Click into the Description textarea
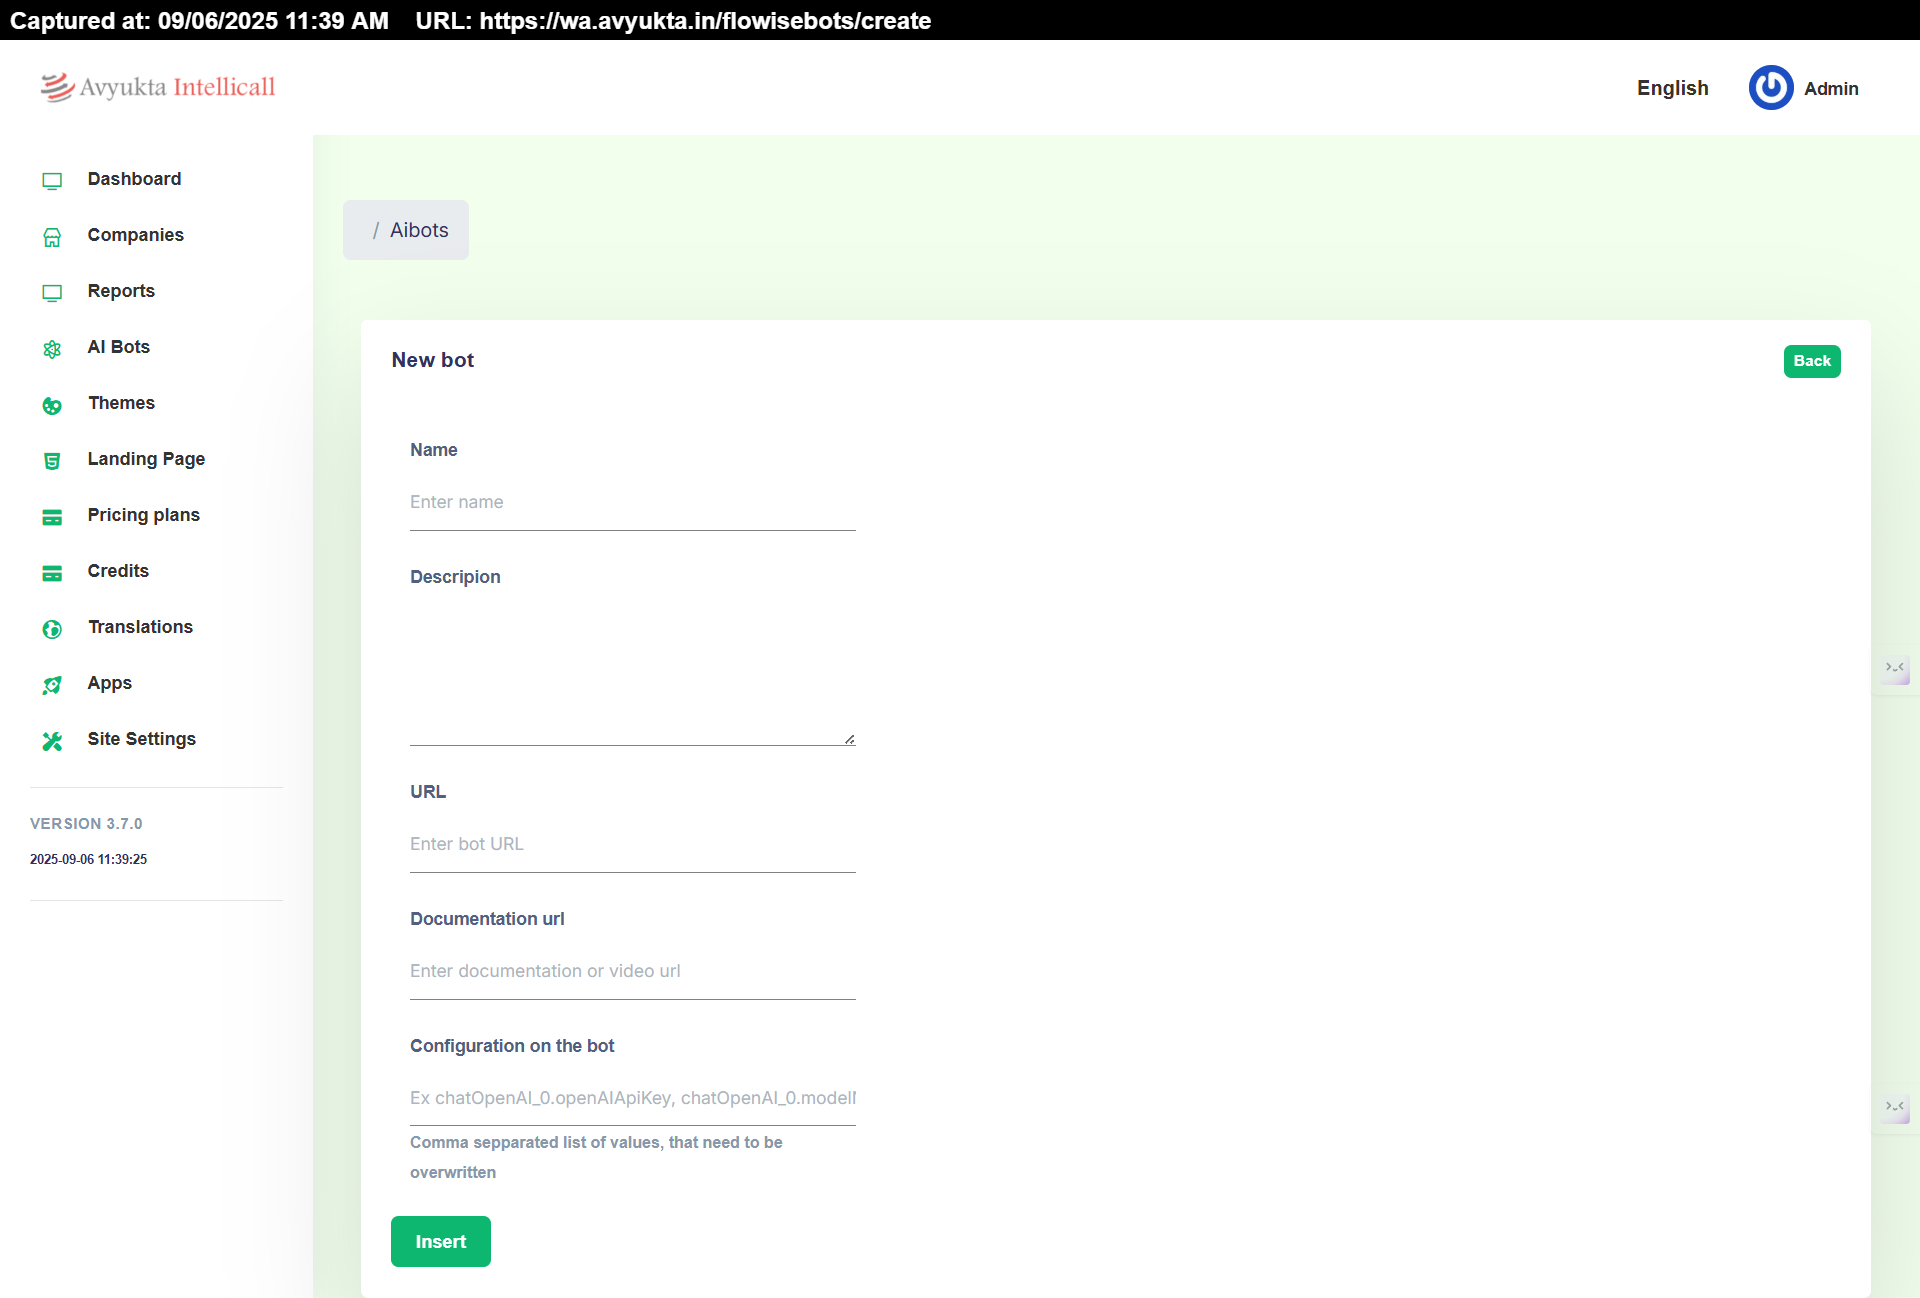 [632, 670]
